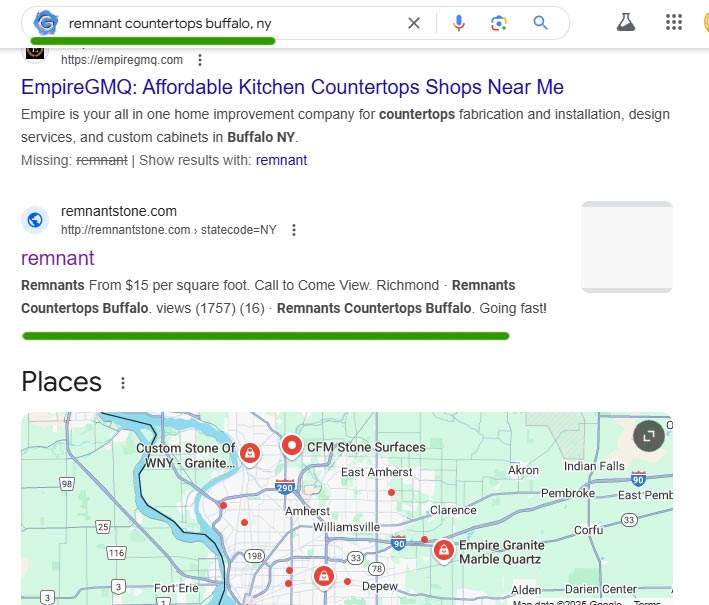Open Search Labs flask icon
The height and width of the screenshot is (605, 709).
pos(626,22)
